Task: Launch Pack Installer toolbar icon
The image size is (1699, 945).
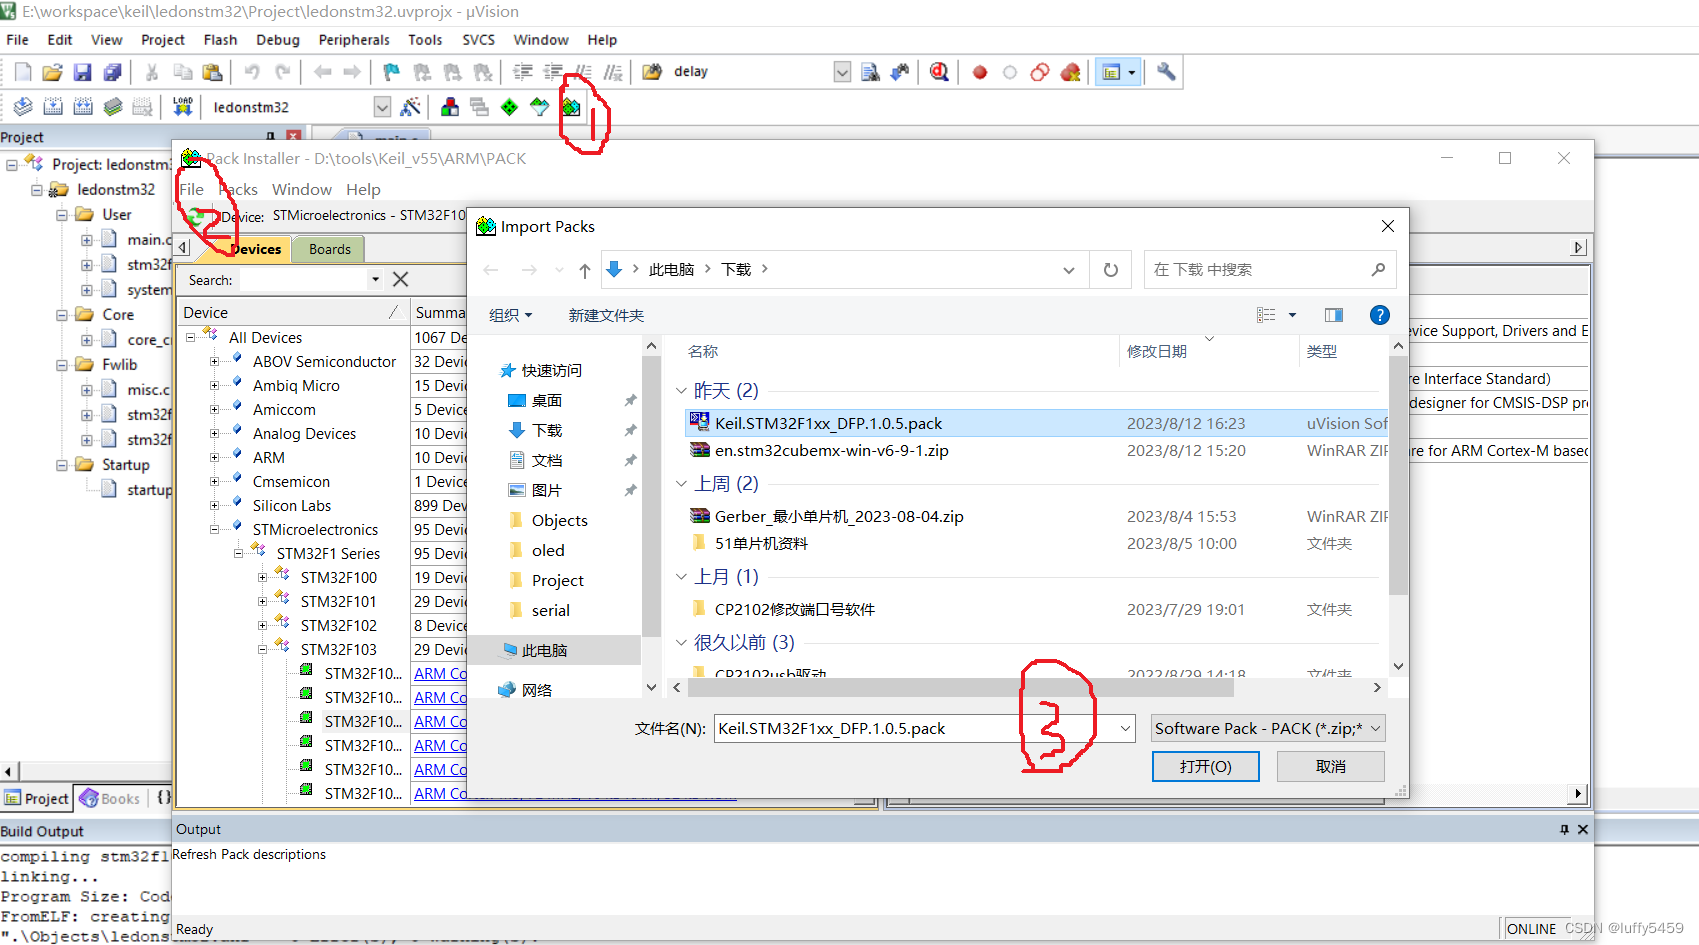Action: [x=571, y=107]
